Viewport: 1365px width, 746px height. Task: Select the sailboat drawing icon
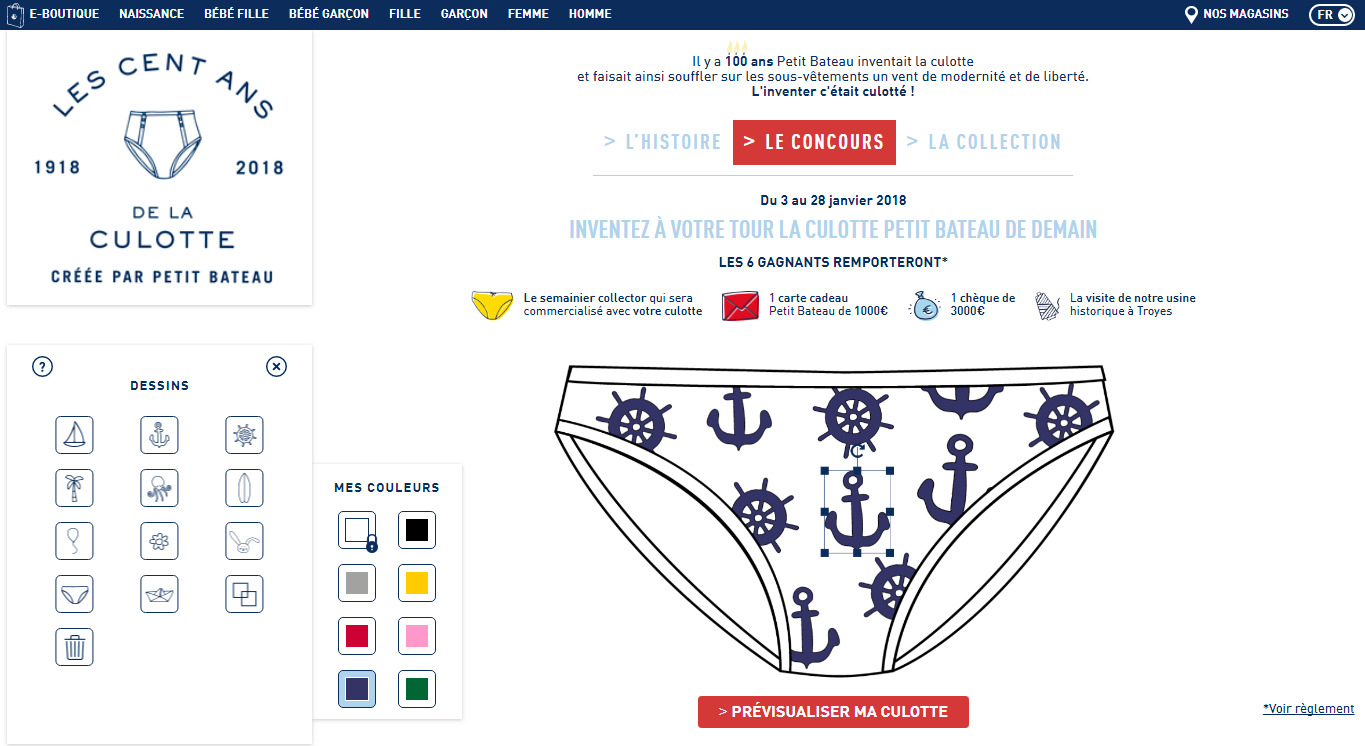[x=74, y=435]
